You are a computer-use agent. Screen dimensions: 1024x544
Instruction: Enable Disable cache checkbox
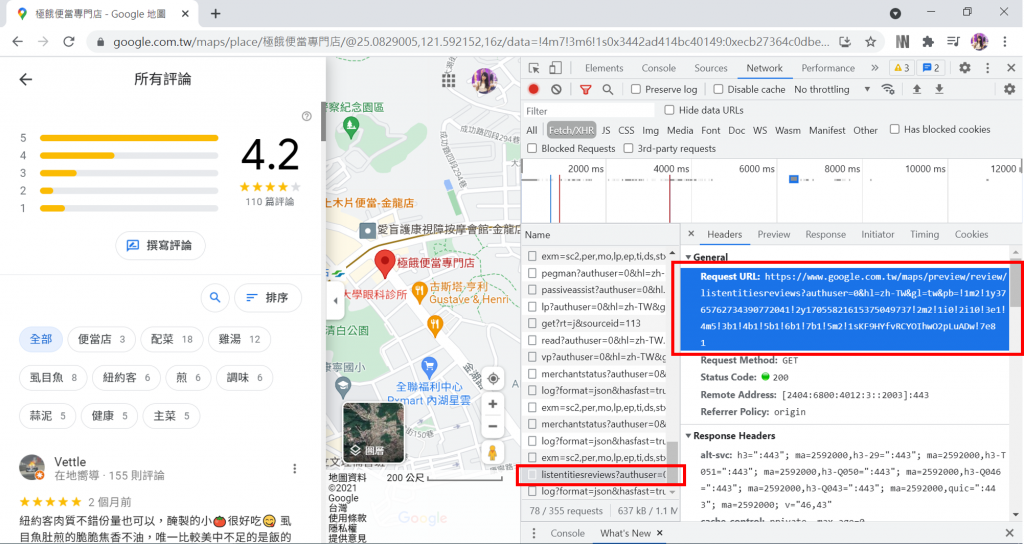click(x=718, y=89)
